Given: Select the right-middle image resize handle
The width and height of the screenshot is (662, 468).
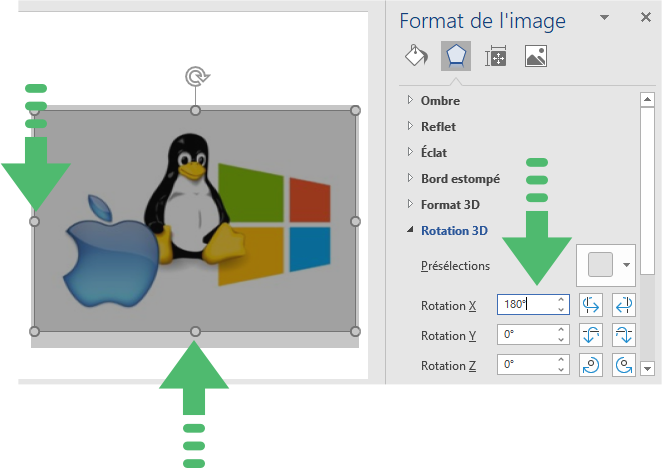Looking at the screenshot, I should click(355, 221).
